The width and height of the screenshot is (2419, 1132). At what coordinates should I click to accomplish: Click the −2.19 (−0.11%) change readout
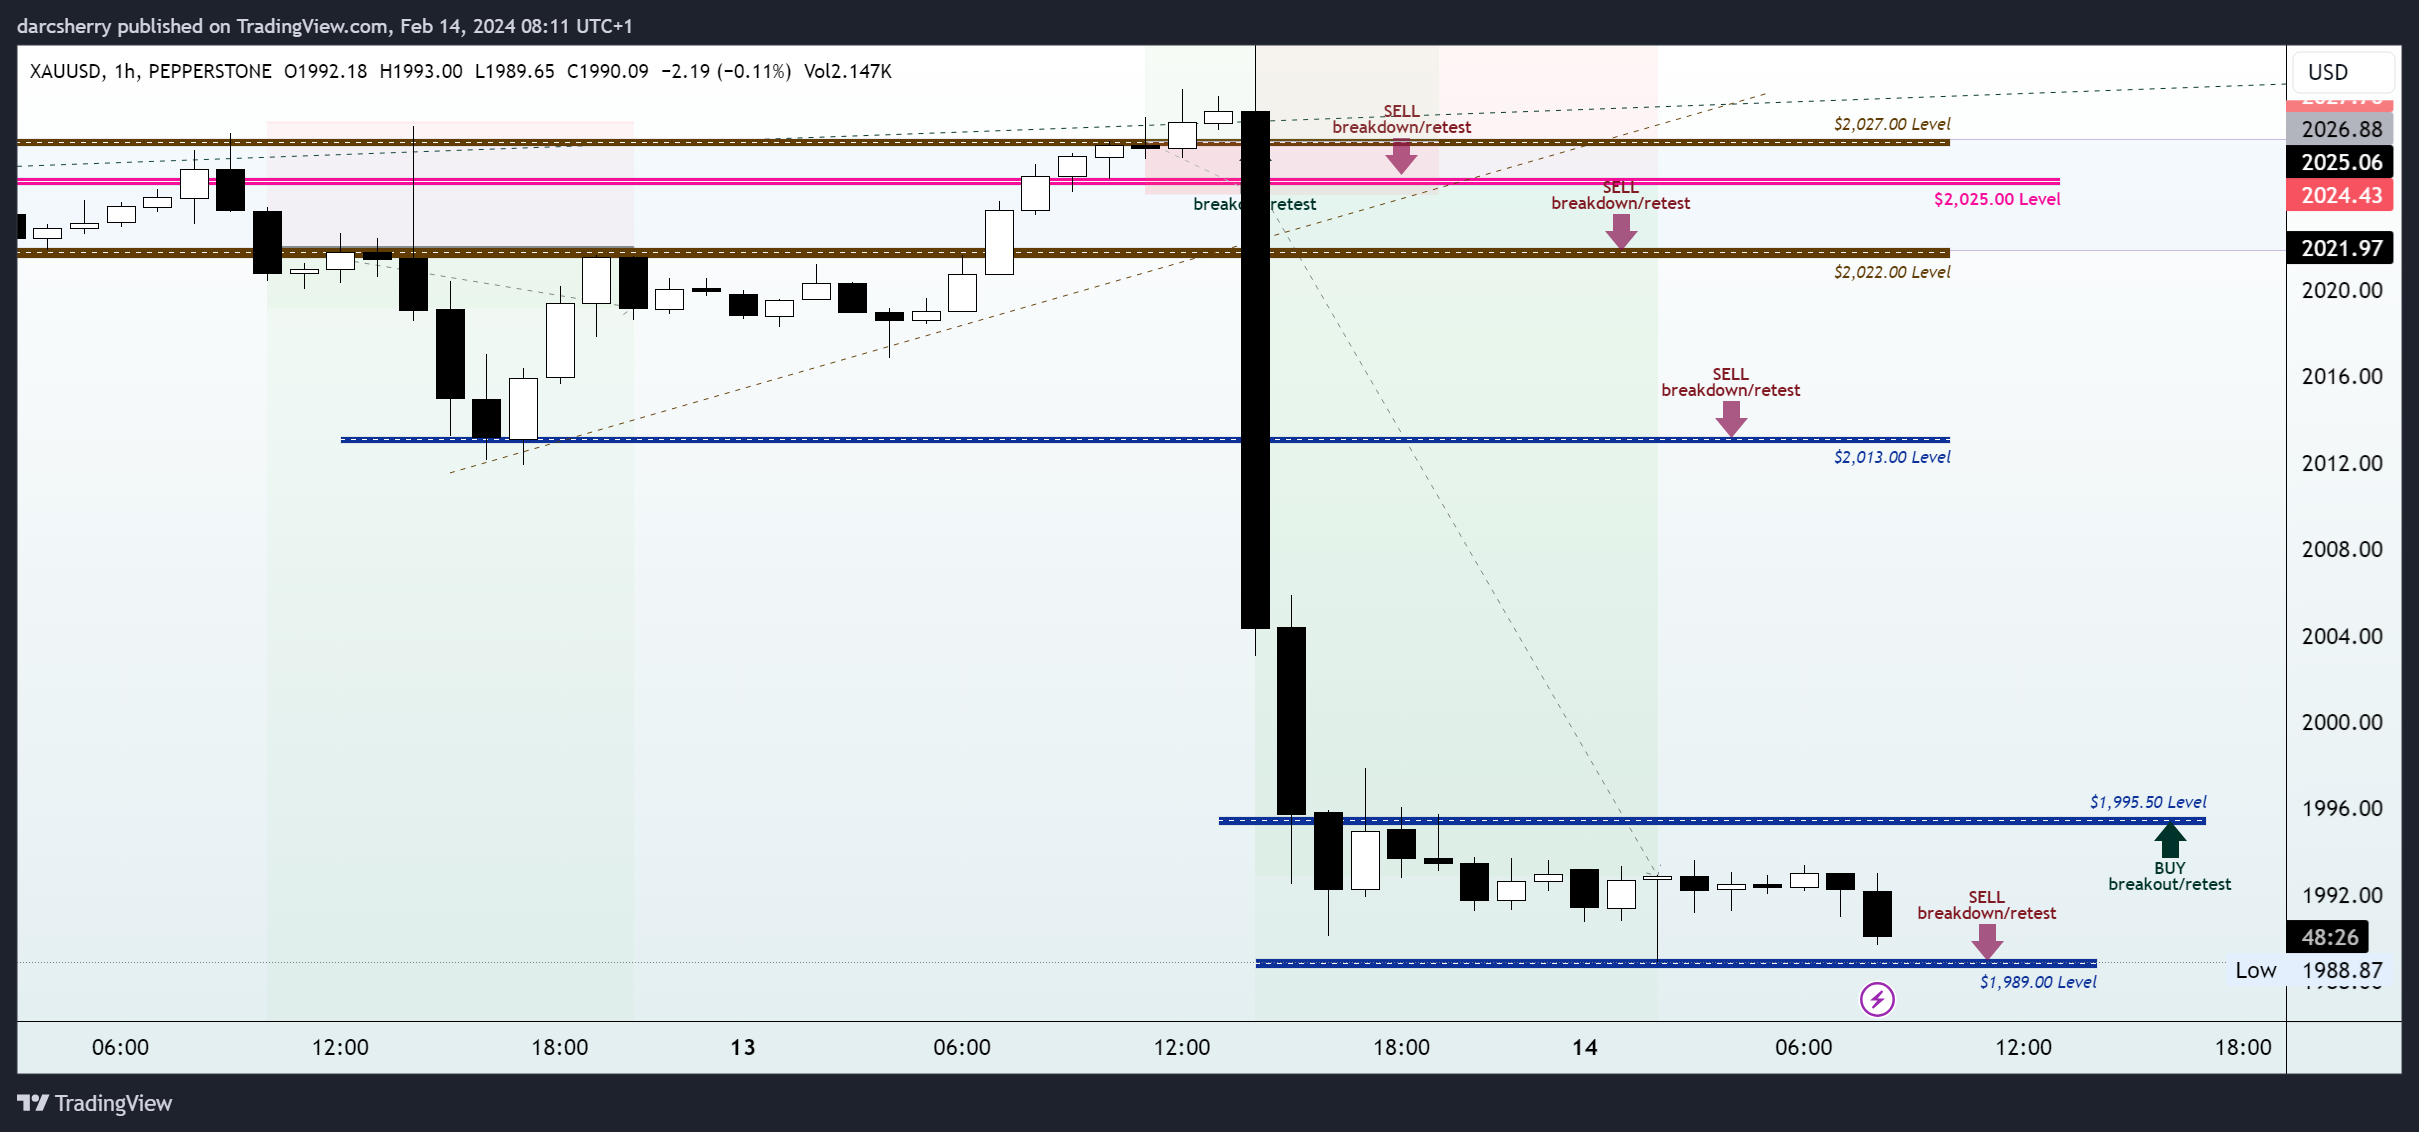[726, 71]
